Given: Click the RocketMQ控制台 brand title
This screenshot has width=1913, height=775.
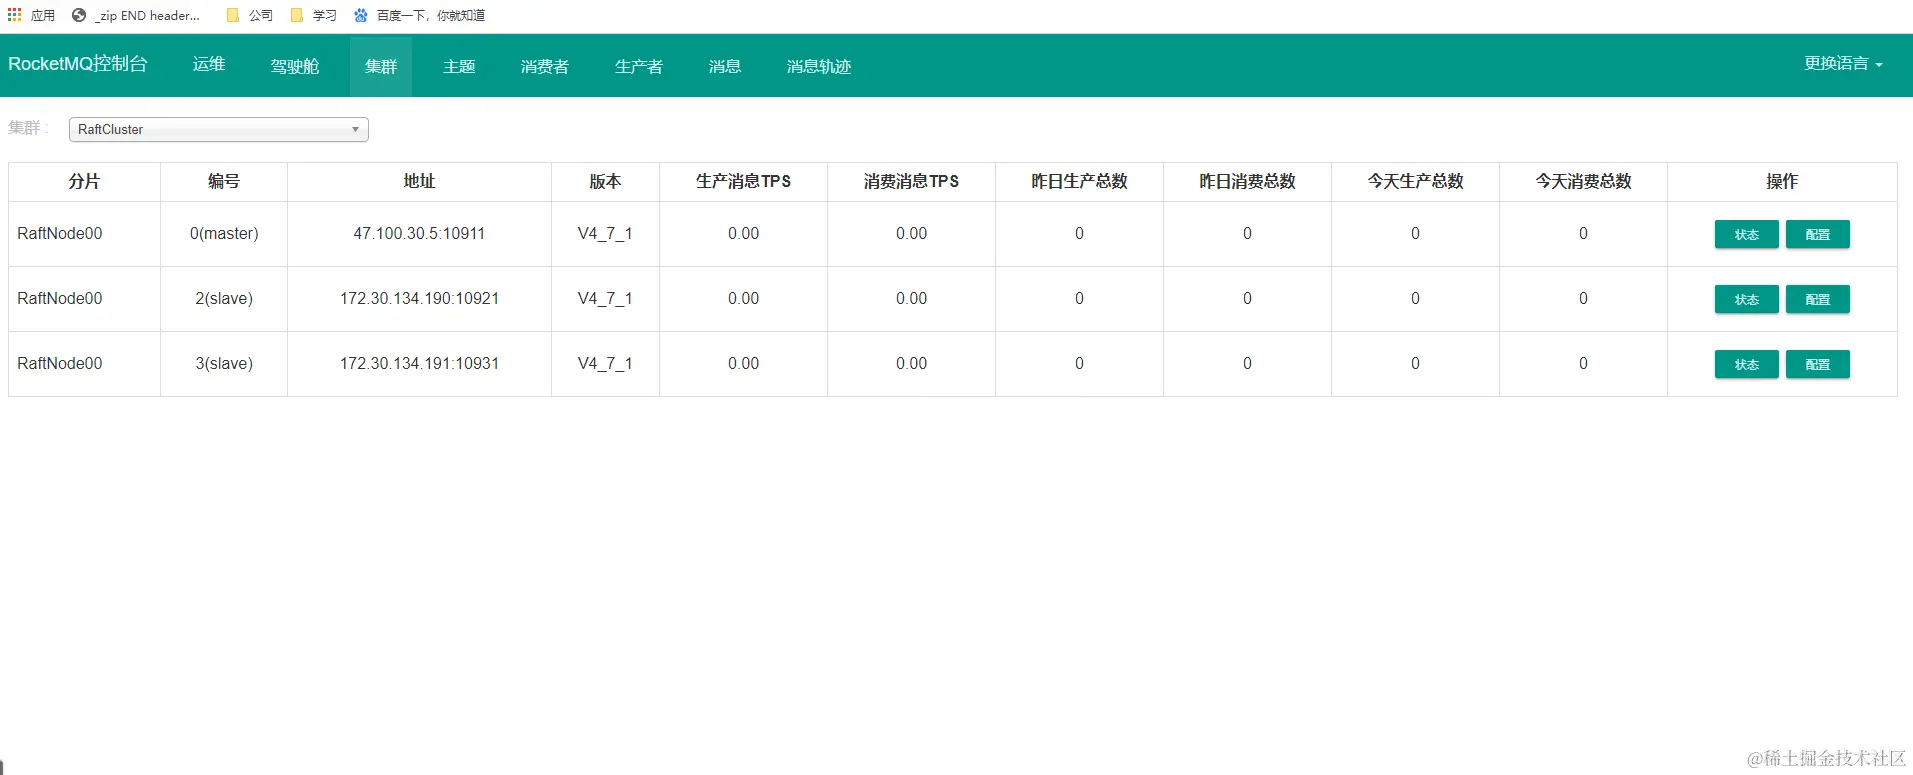Looking at the screenshot, I should click(x=78, y=64).
